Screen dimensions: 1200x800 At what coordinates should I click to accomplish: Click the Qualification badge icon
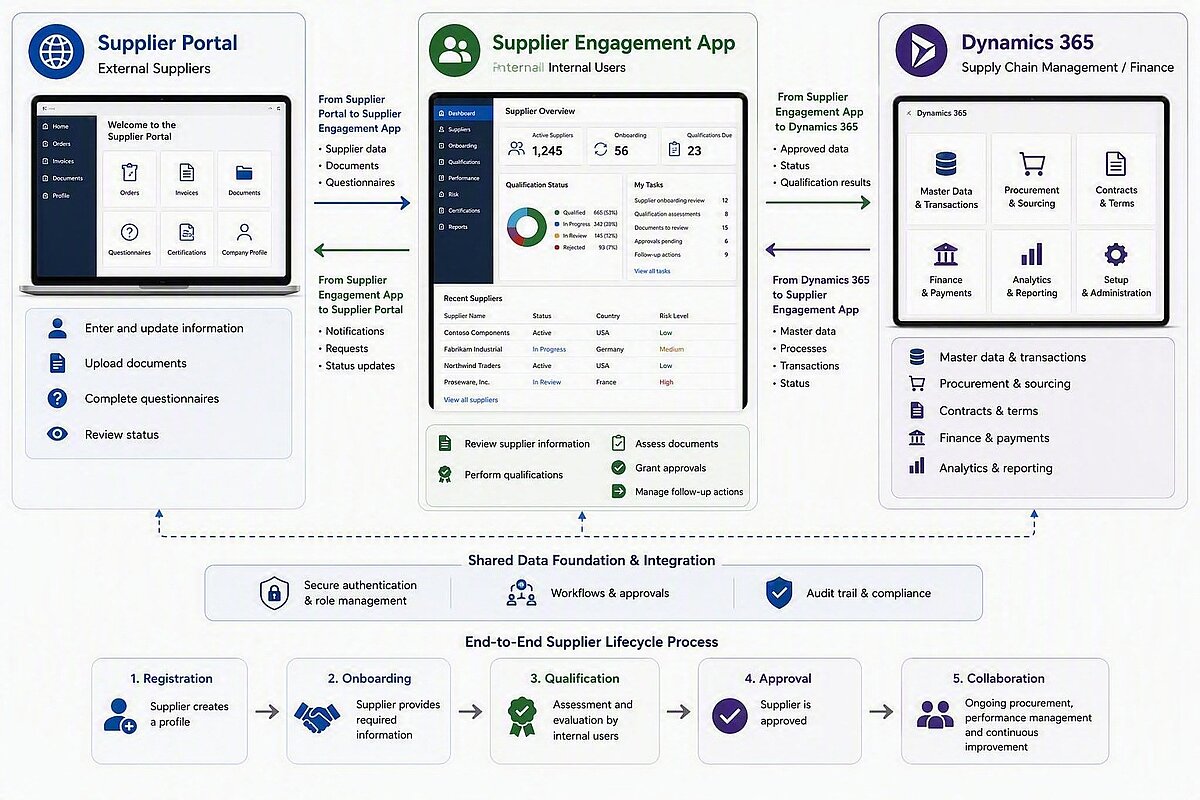(x=521, y=716)
